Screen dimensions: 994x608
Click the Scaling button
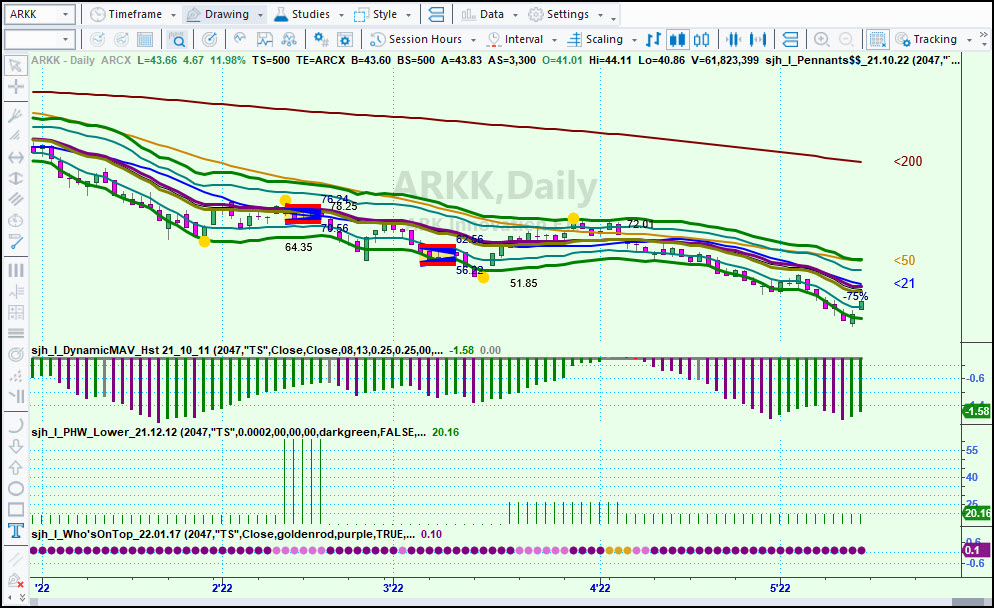tap(595, 40)
